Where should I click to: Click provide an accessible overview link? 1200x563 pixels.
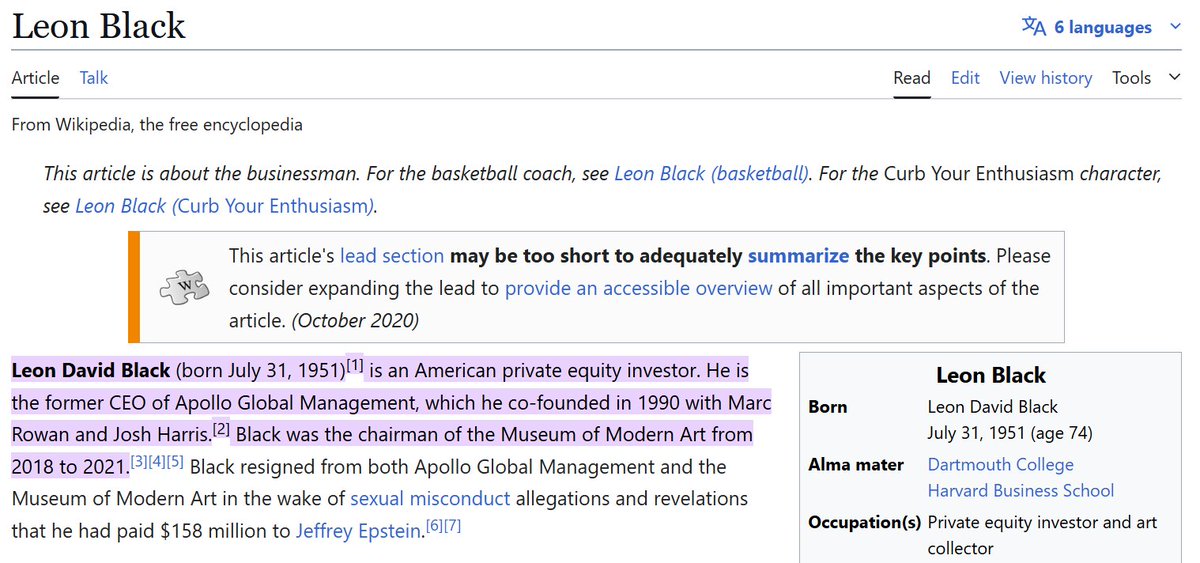coord(638,289)
